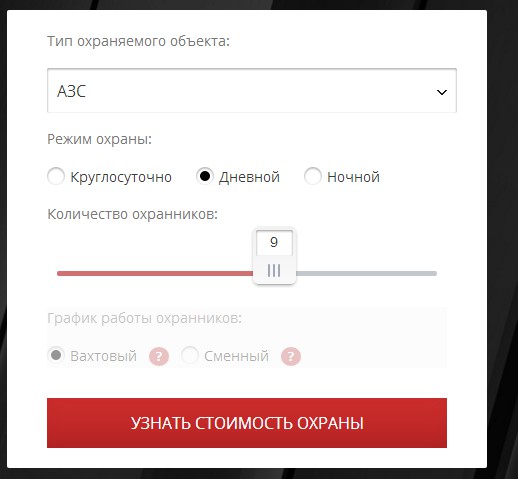Image resolution: width=518 pixels, height=479 pixels.
Task: Click the Тип охраняемого объекта label
Action: pos(139,41)
